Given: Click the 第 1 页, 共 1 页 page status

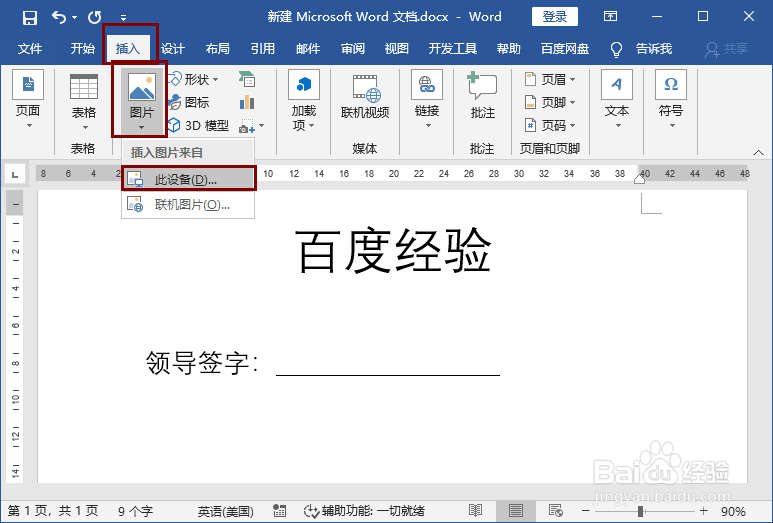Looking at the screenshot, I should (x=53, y=511).
